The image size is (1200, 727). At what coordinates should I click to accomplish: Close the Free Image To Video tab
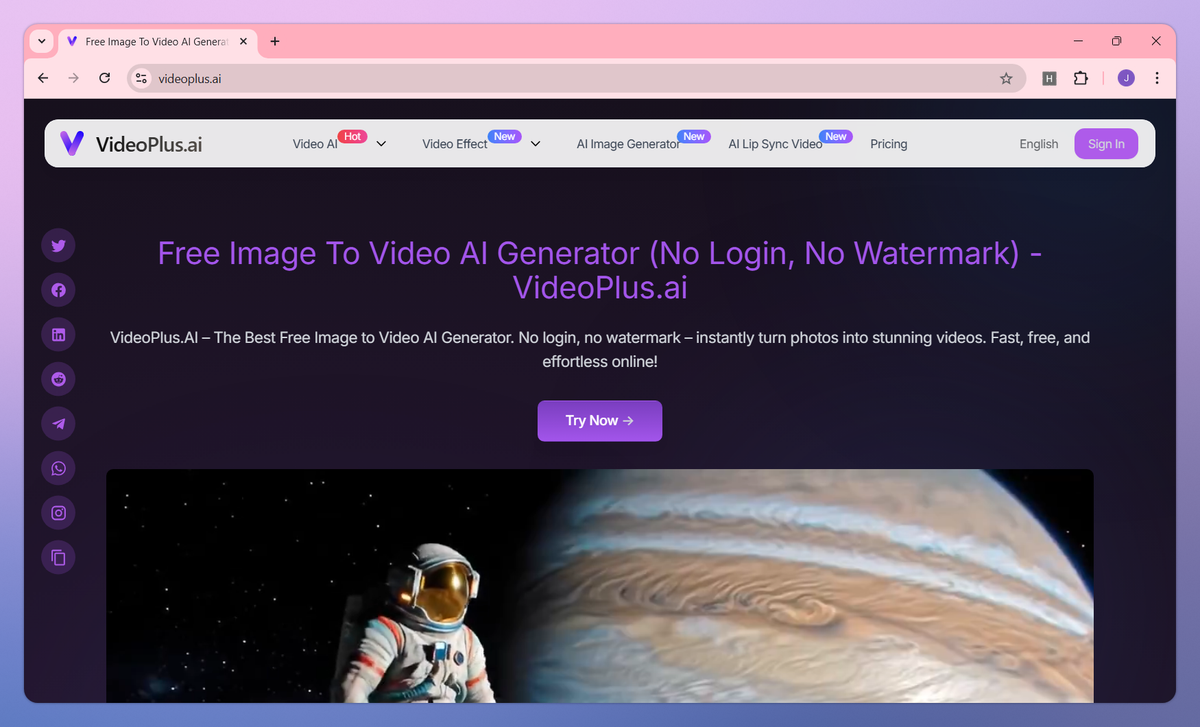[244, 41]
